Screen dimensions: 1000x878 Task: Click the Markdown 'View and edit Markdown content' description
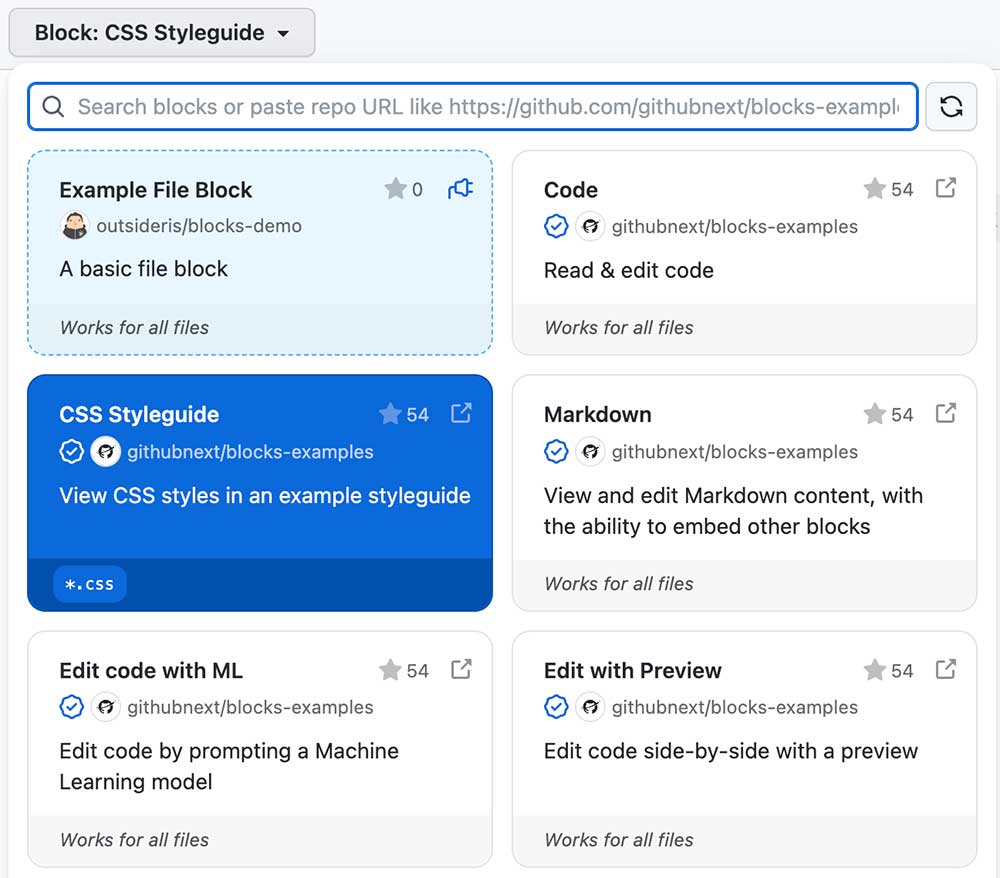click(x=733, y=511)
